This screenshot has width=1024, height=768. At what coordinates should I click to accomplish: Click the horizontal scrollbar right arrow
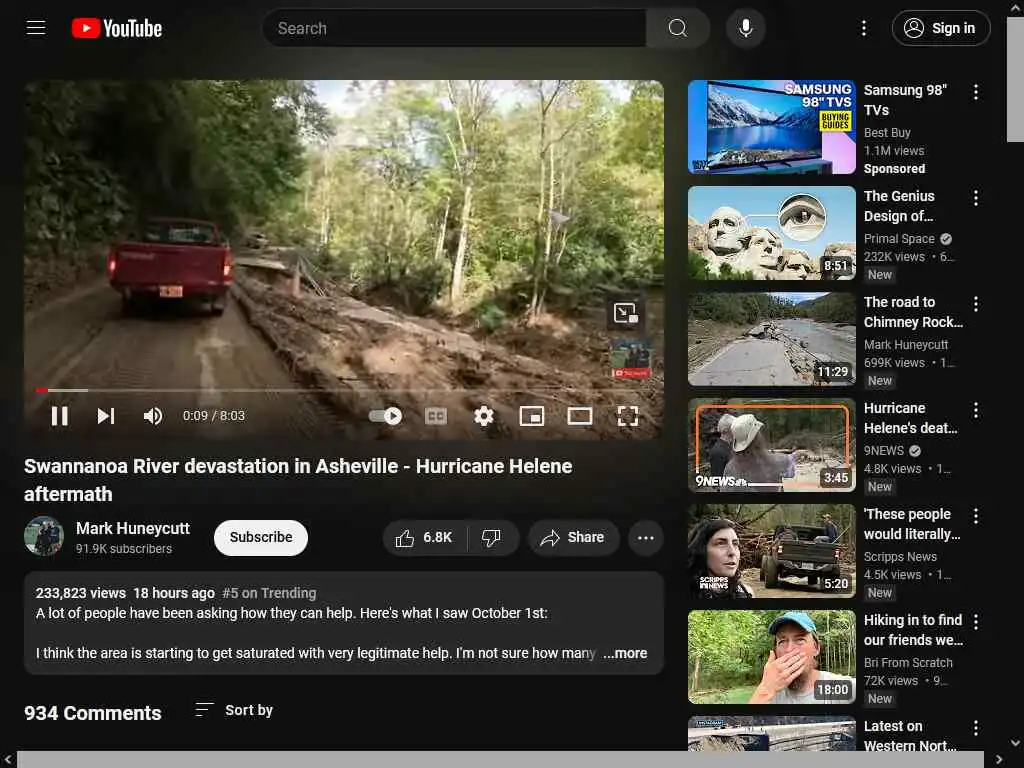click(x=999, y=760)
